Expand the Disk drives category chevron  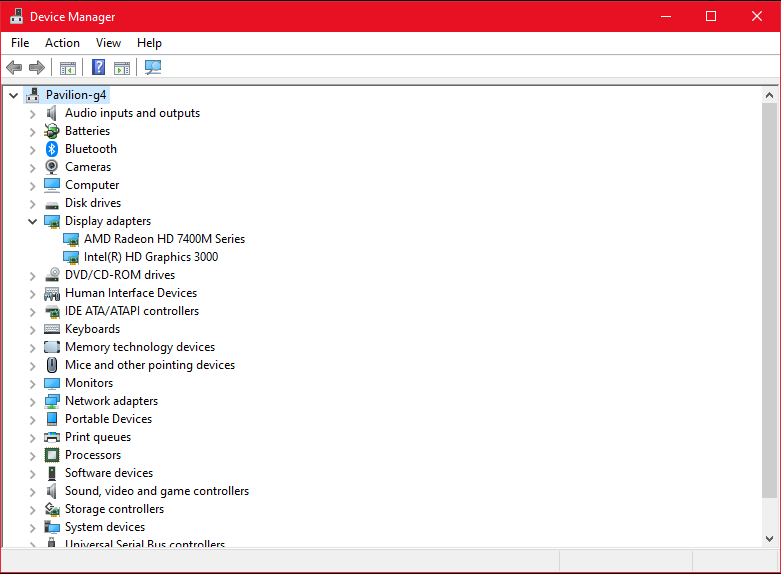[32, 204]
